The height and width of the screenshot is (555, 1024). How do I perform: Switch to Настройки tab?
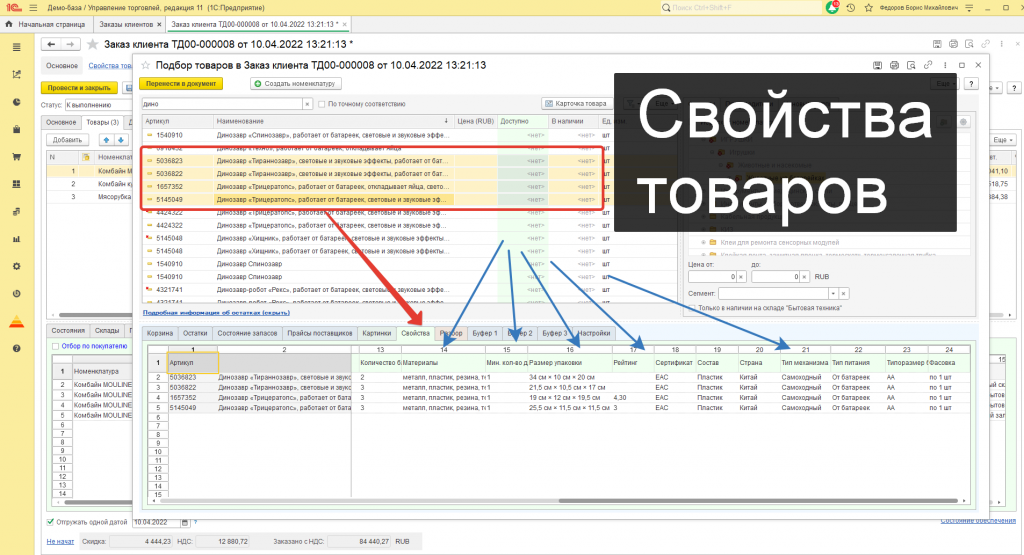594,333
